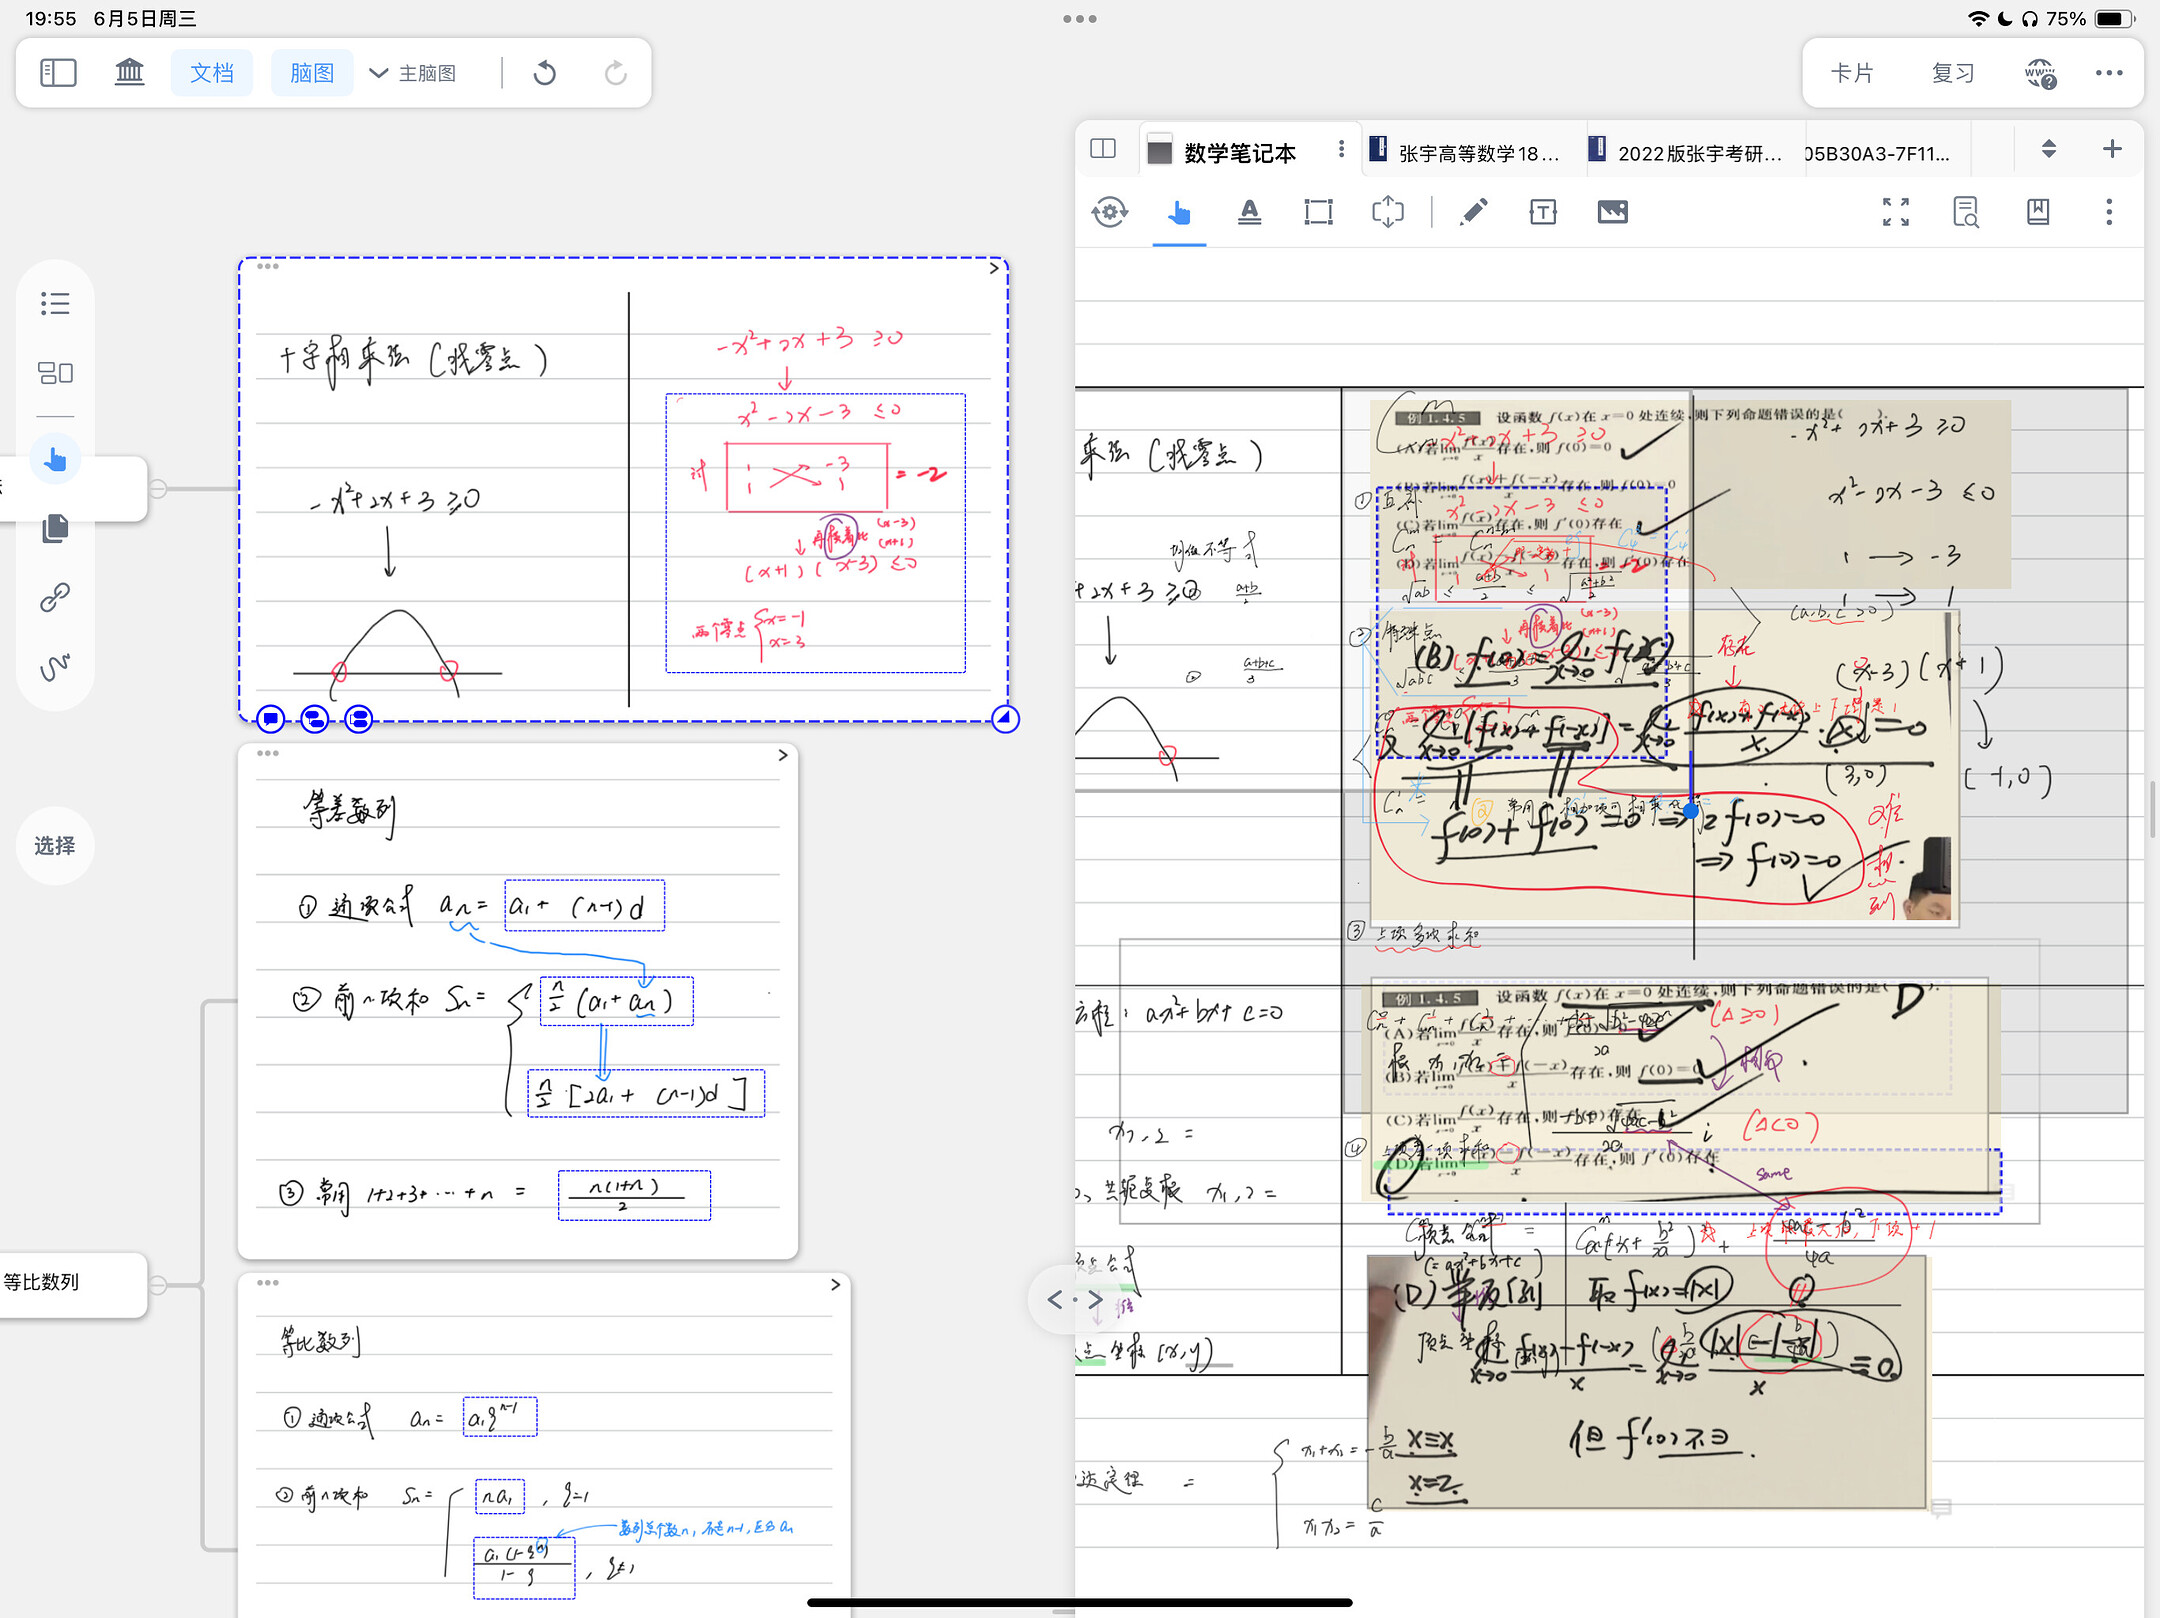
Task: Switch to the 张宇高等数学18 tab
Action: (1470, 152)
